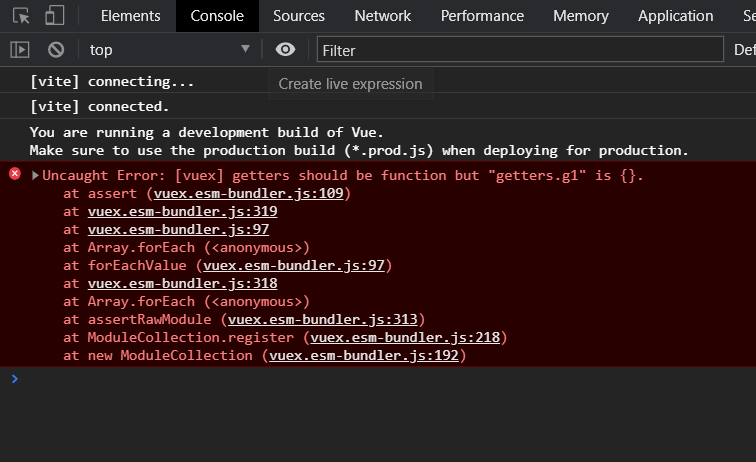
Task: Switch to the Sources tab
Action: (298, 16)
